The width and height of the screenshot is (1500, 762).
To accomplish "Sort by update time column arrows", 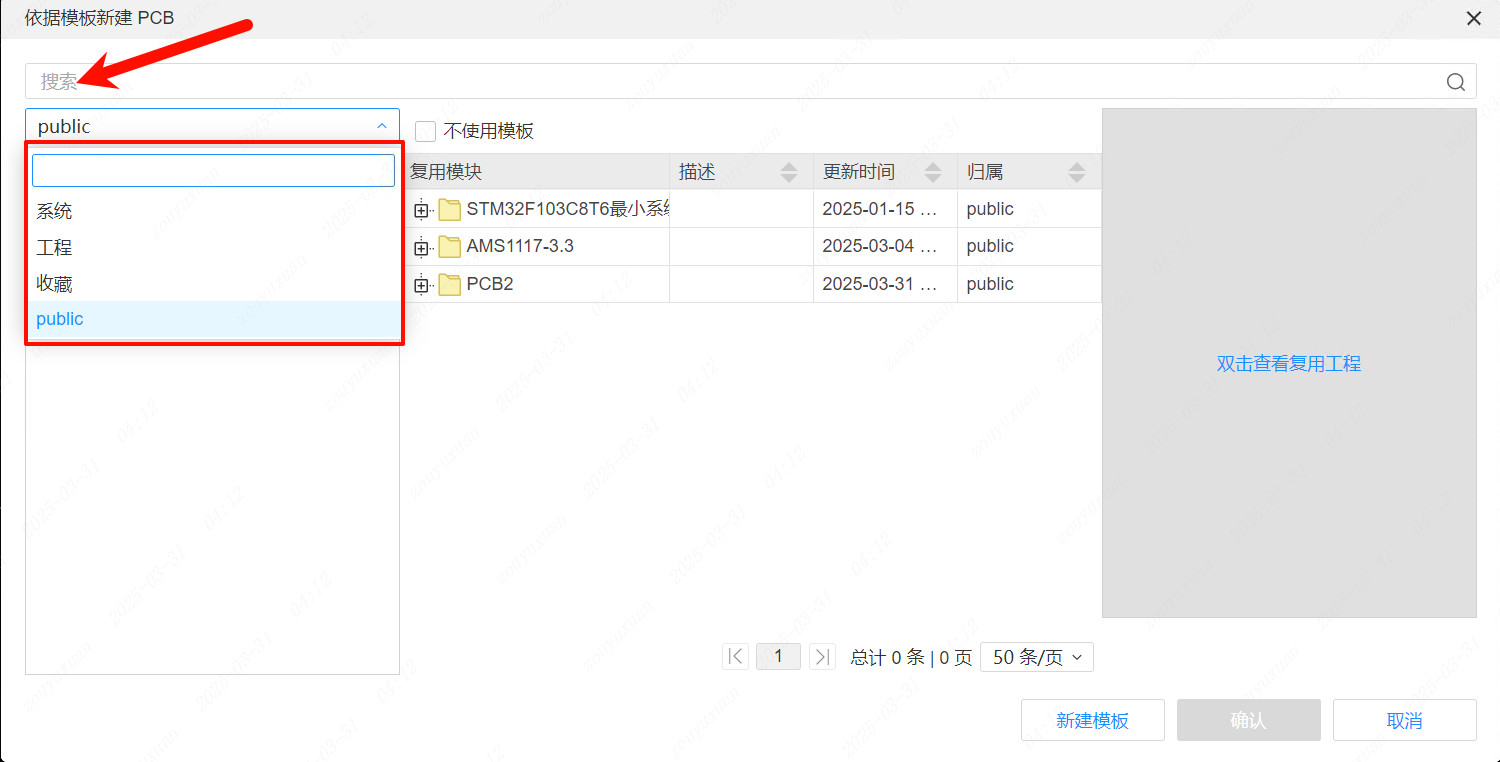I will 933,172.
